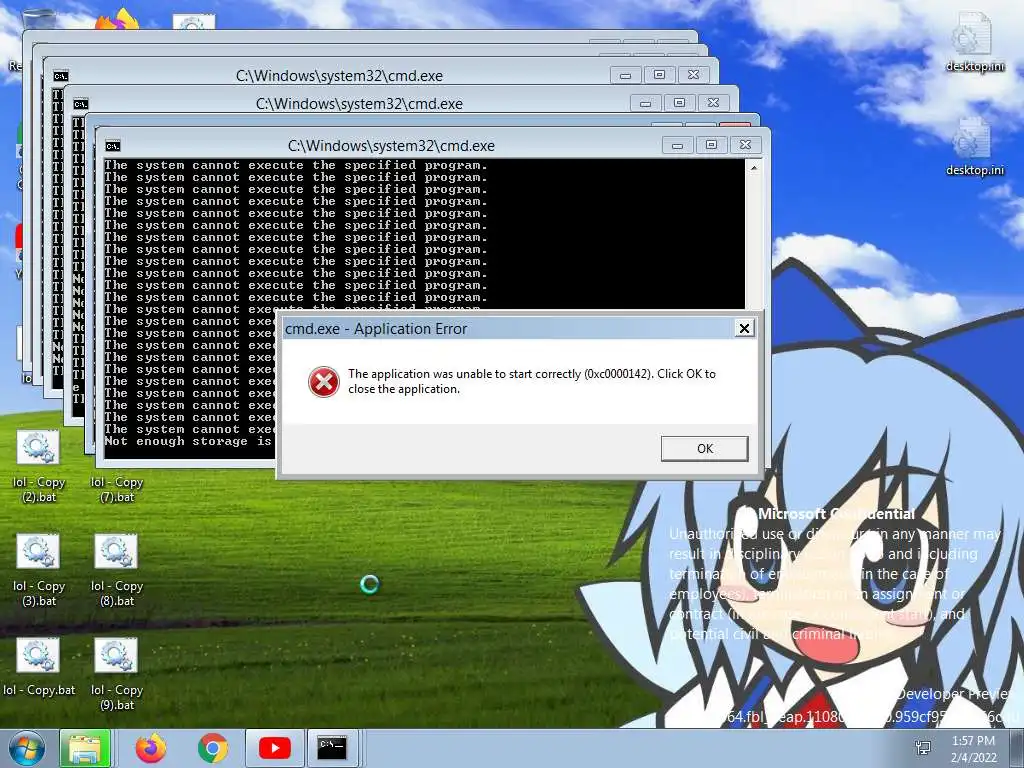
Task: Close the third cmd.exe window
Action: pyautogui.click(x=693, y=75)
